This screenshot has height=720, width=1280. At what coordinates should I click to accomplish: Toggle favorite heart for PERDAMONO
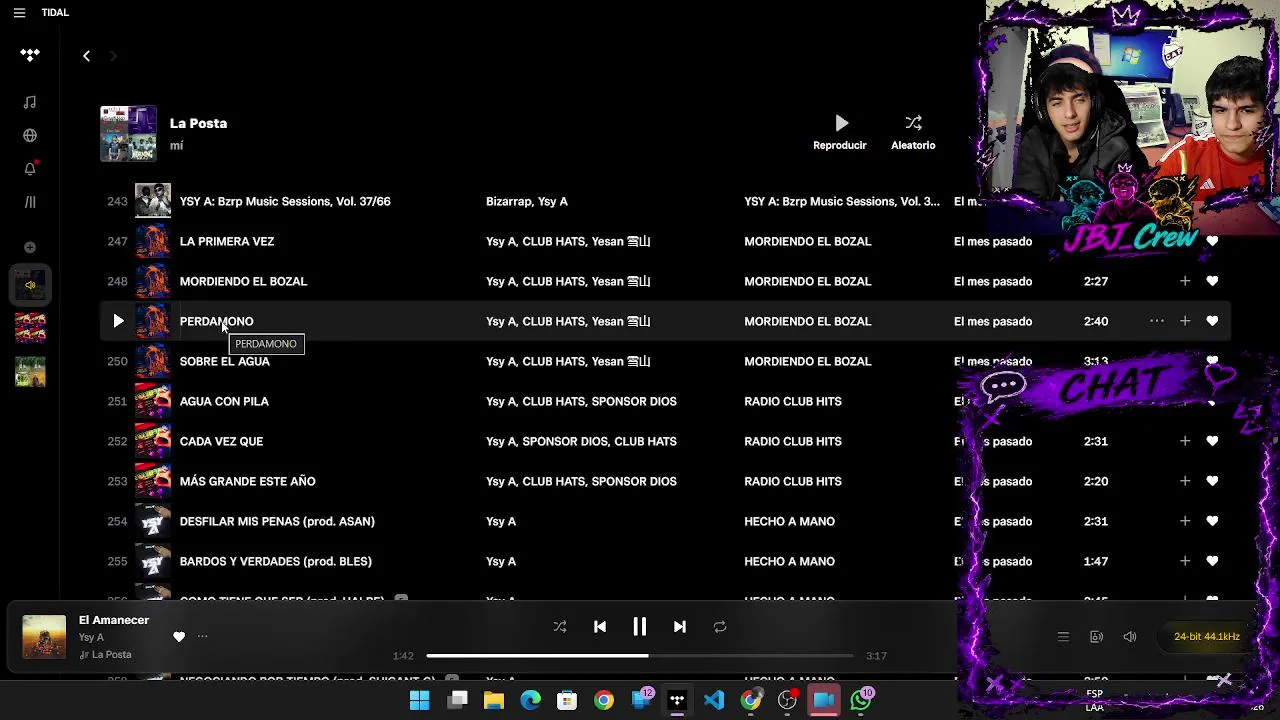(1212, 321)
